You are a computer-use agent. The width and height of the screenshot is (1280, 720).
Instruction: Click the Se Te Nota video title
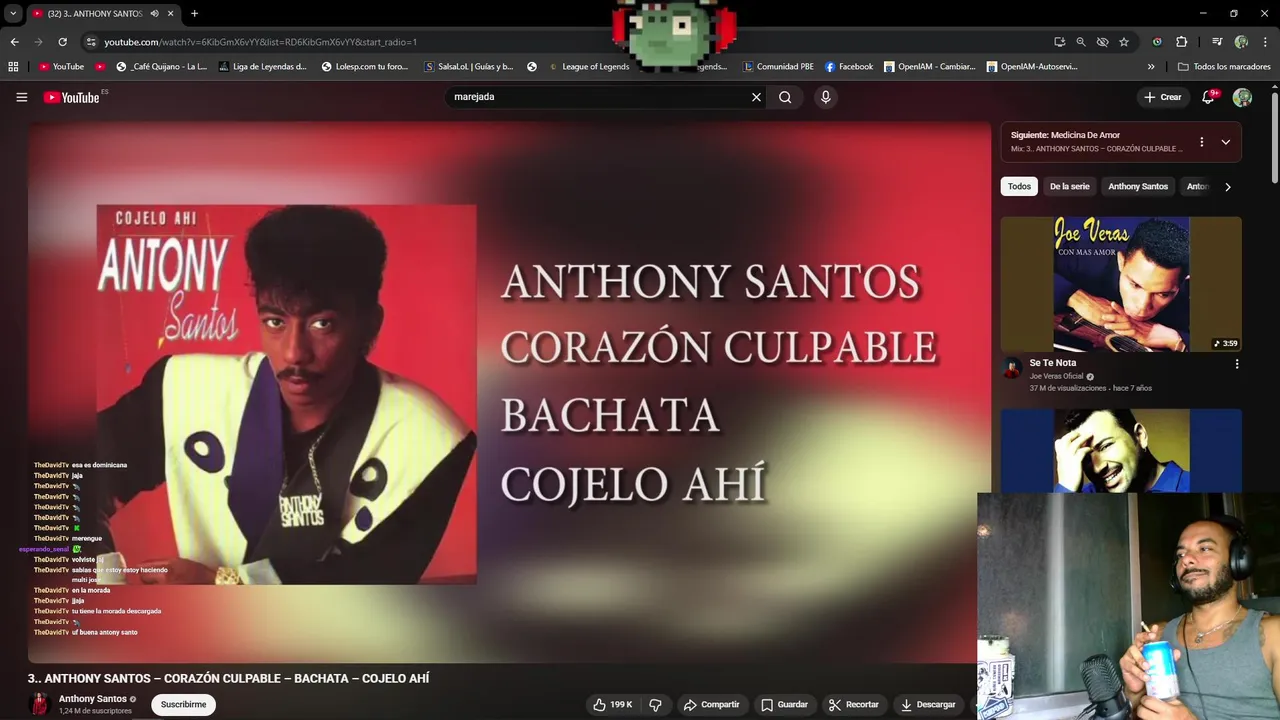(1053, 363)
